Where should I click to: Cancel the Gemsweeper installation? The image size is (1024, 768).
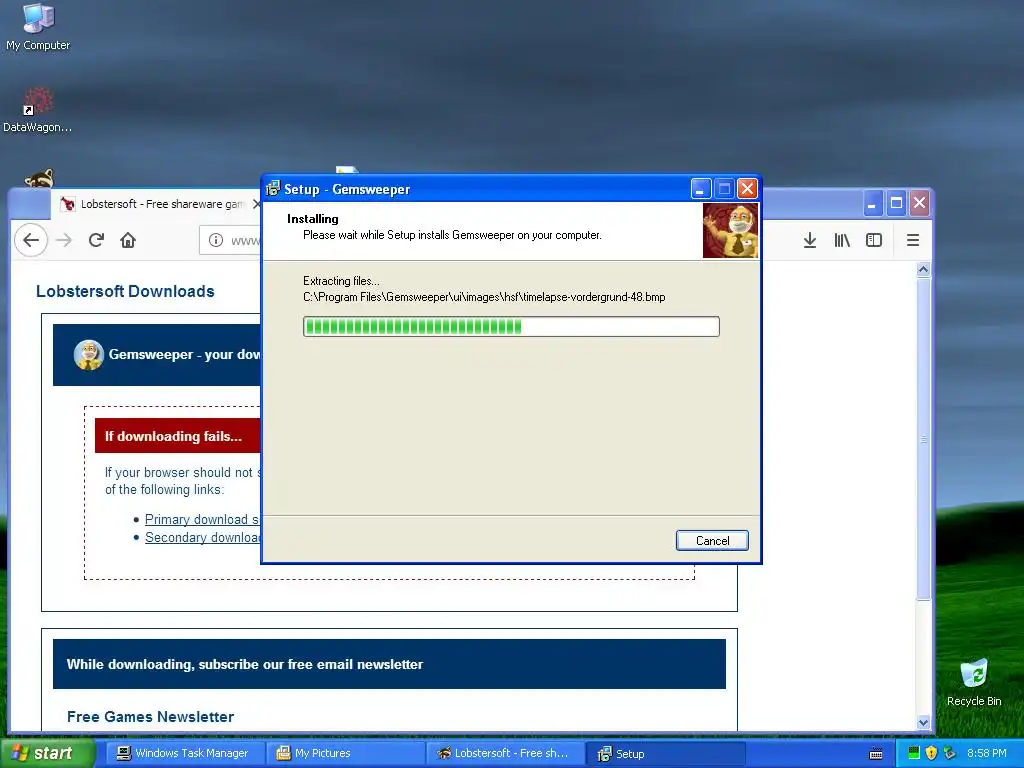(712, 540)
